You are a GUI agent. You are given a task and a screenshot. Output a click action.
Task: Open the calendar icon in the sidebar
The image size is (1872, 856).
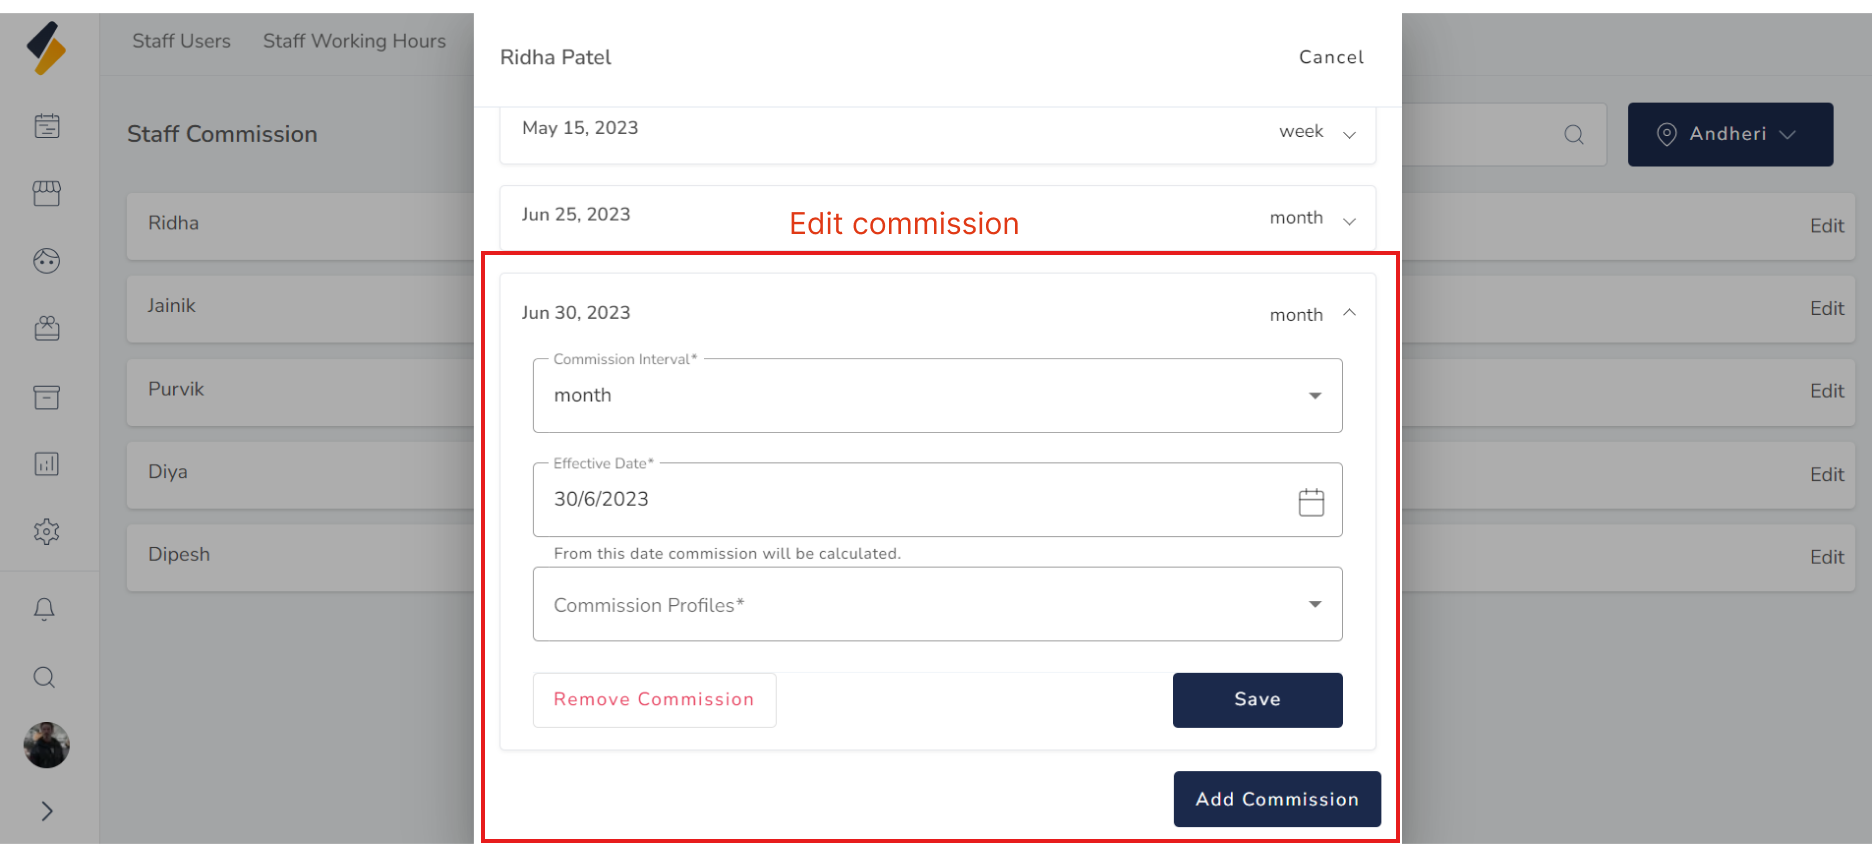point(47,126)
